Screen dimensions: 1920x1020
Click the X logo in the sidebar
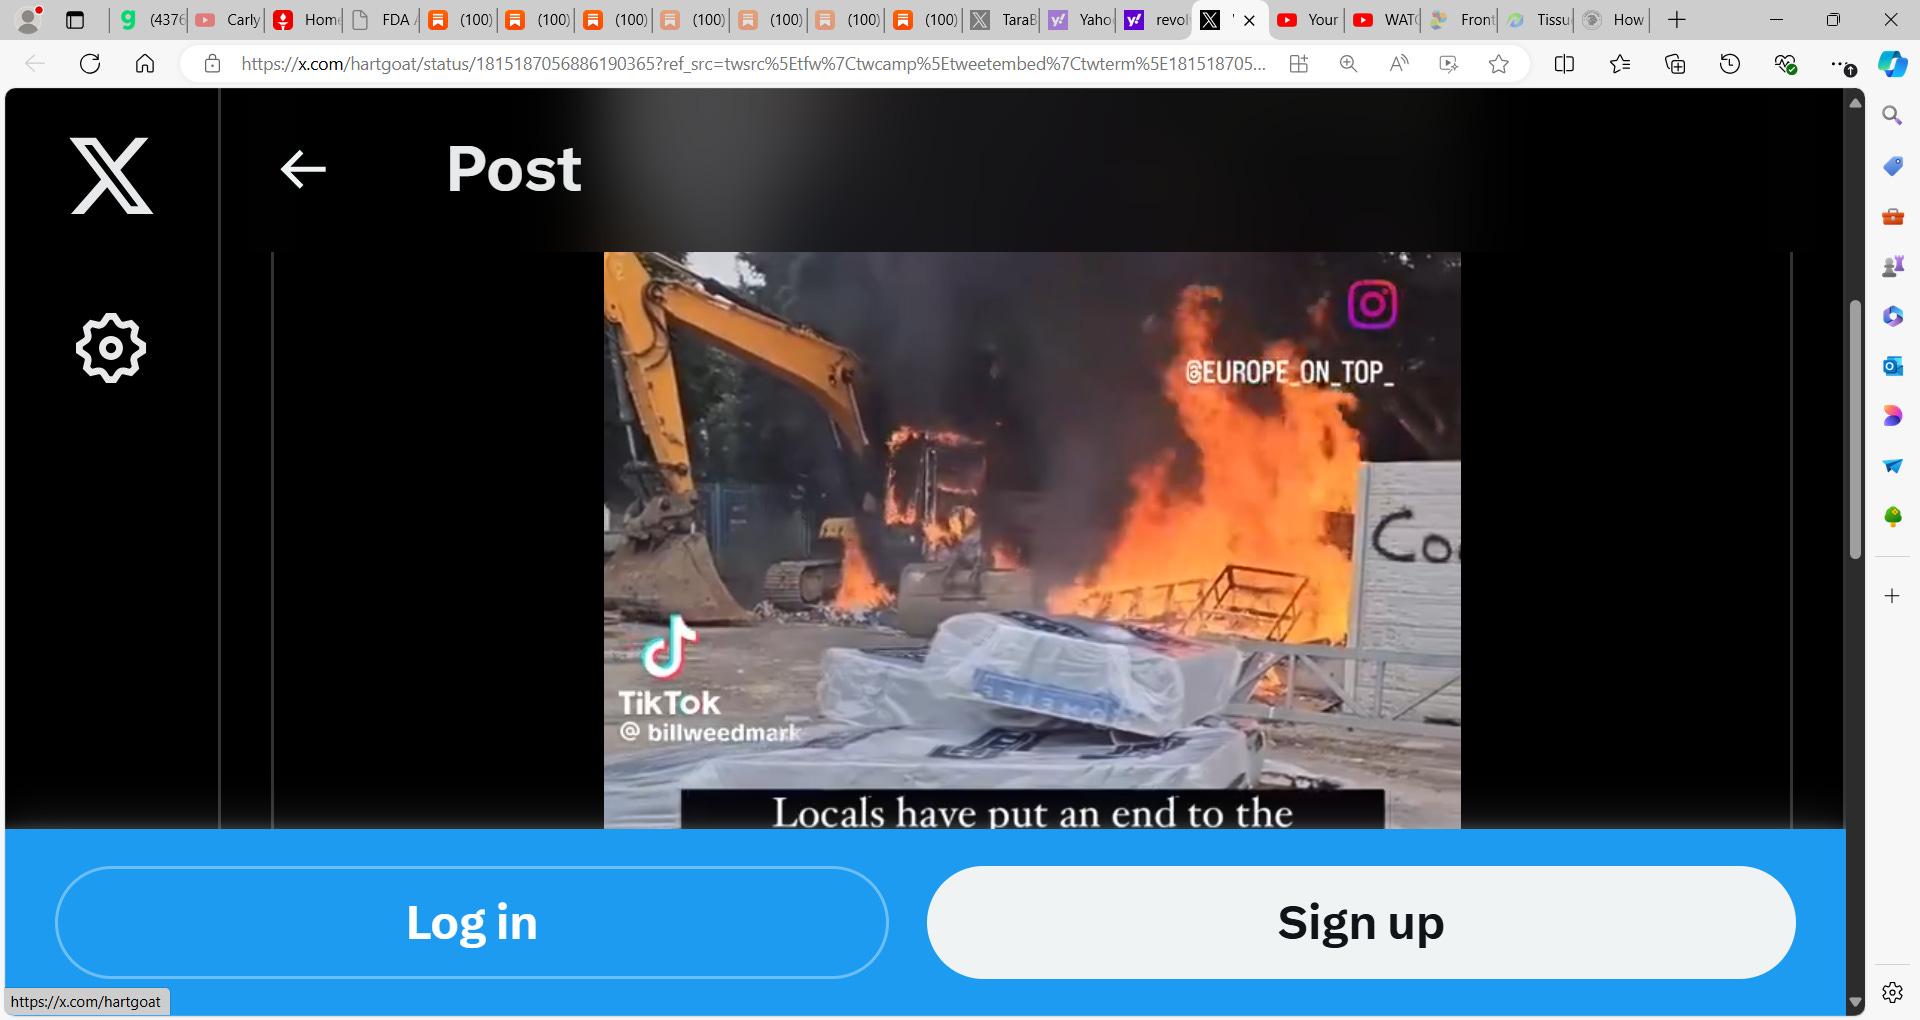coord(111,176)
